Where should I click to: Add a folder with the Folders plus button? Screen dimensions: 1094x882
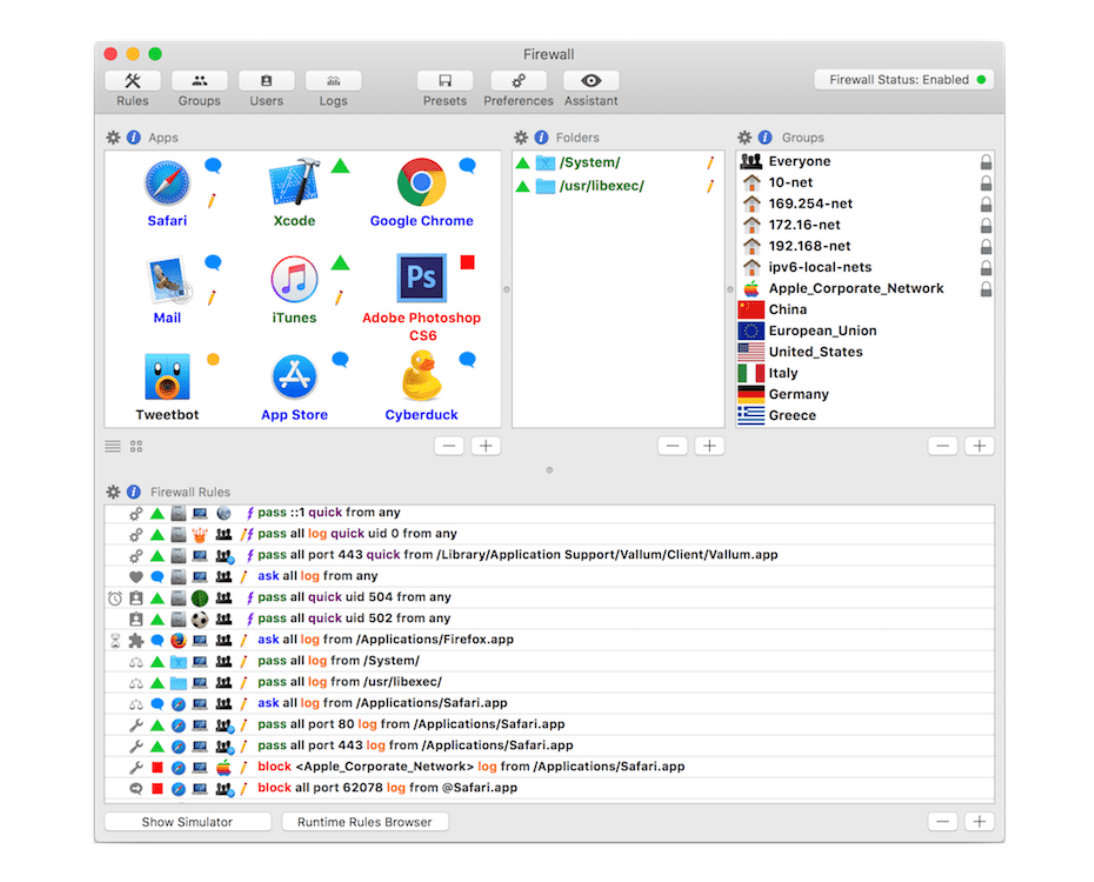tap(710, 446)
